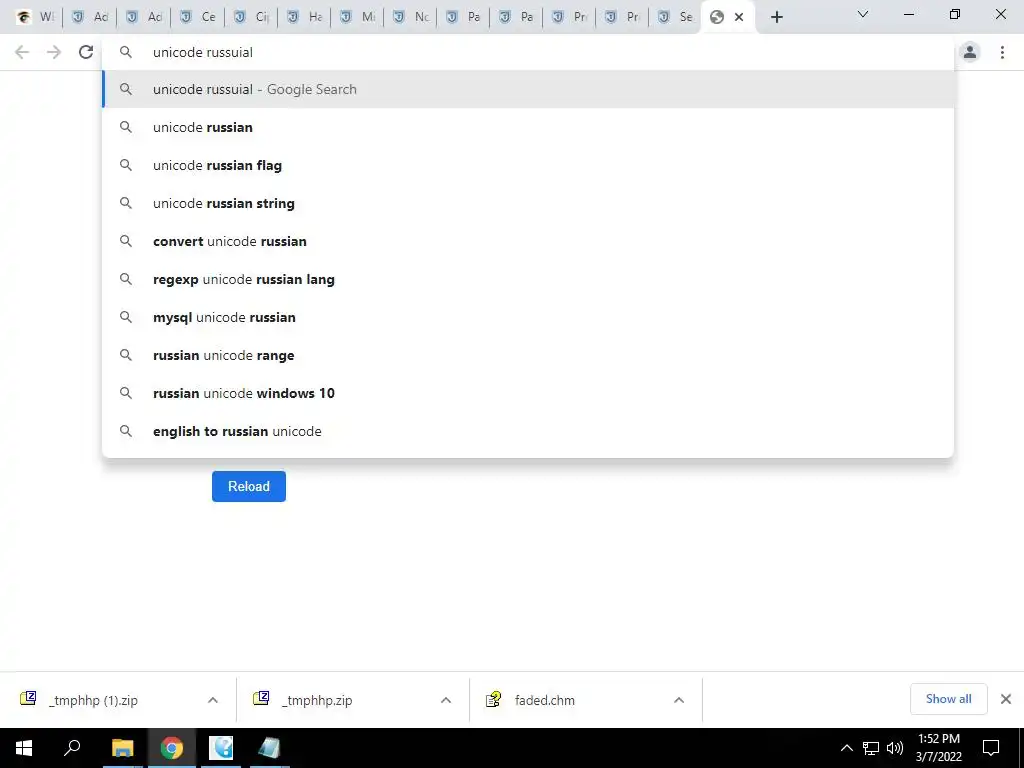Expand options chevron for faded.chm

coord(679,700)
